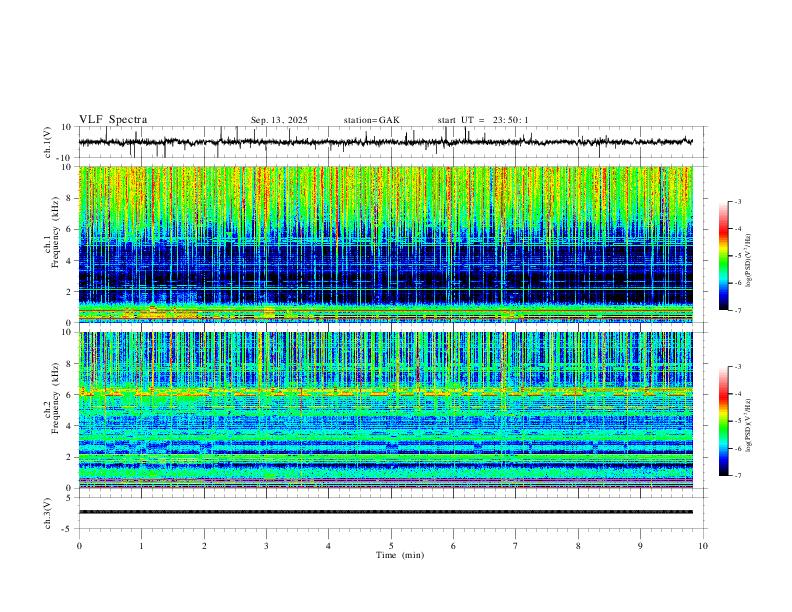Click the ch.1 voltage waveform trace panel
The height and width of the screenshot is (612, 792).
[393, 142]
